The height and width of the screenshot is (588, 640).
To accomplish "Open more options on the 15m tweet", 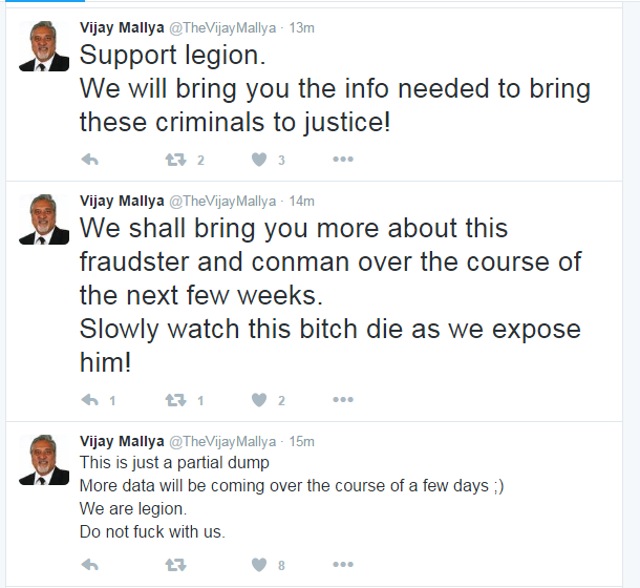I will tap(343, 564).
